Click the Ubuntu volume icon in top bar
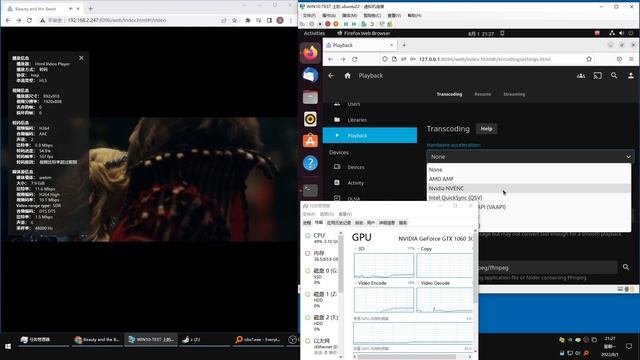Screen dimensions: 640x360 click(x=621, y=33)
